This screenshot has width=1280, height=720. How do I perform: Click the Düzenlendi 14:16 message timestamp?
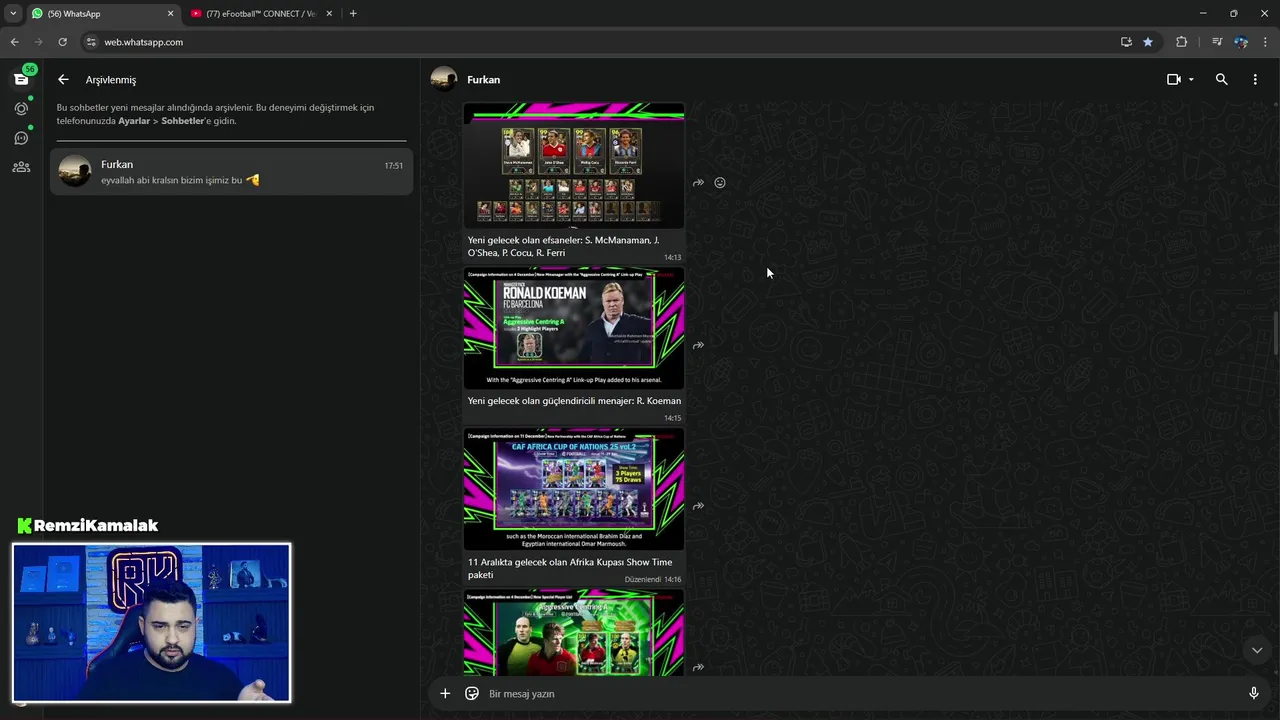(x=653, y=580)
